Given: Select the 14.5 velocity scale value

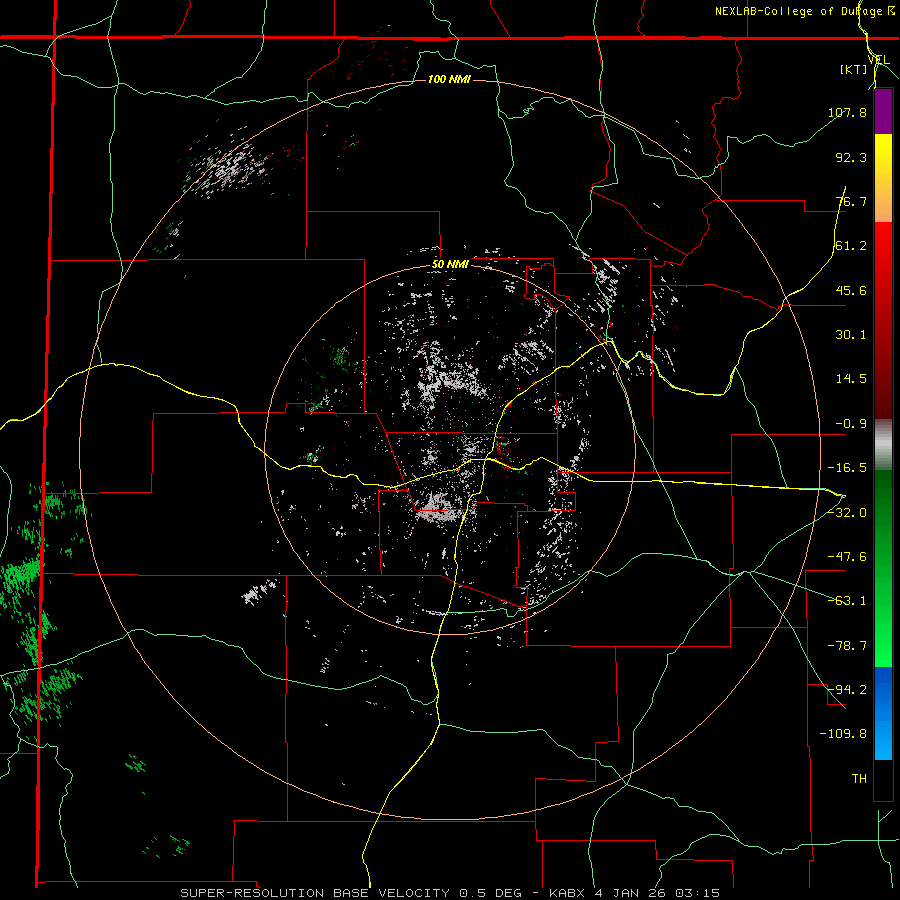Looking at the screenshot, I should click(851, 379).
